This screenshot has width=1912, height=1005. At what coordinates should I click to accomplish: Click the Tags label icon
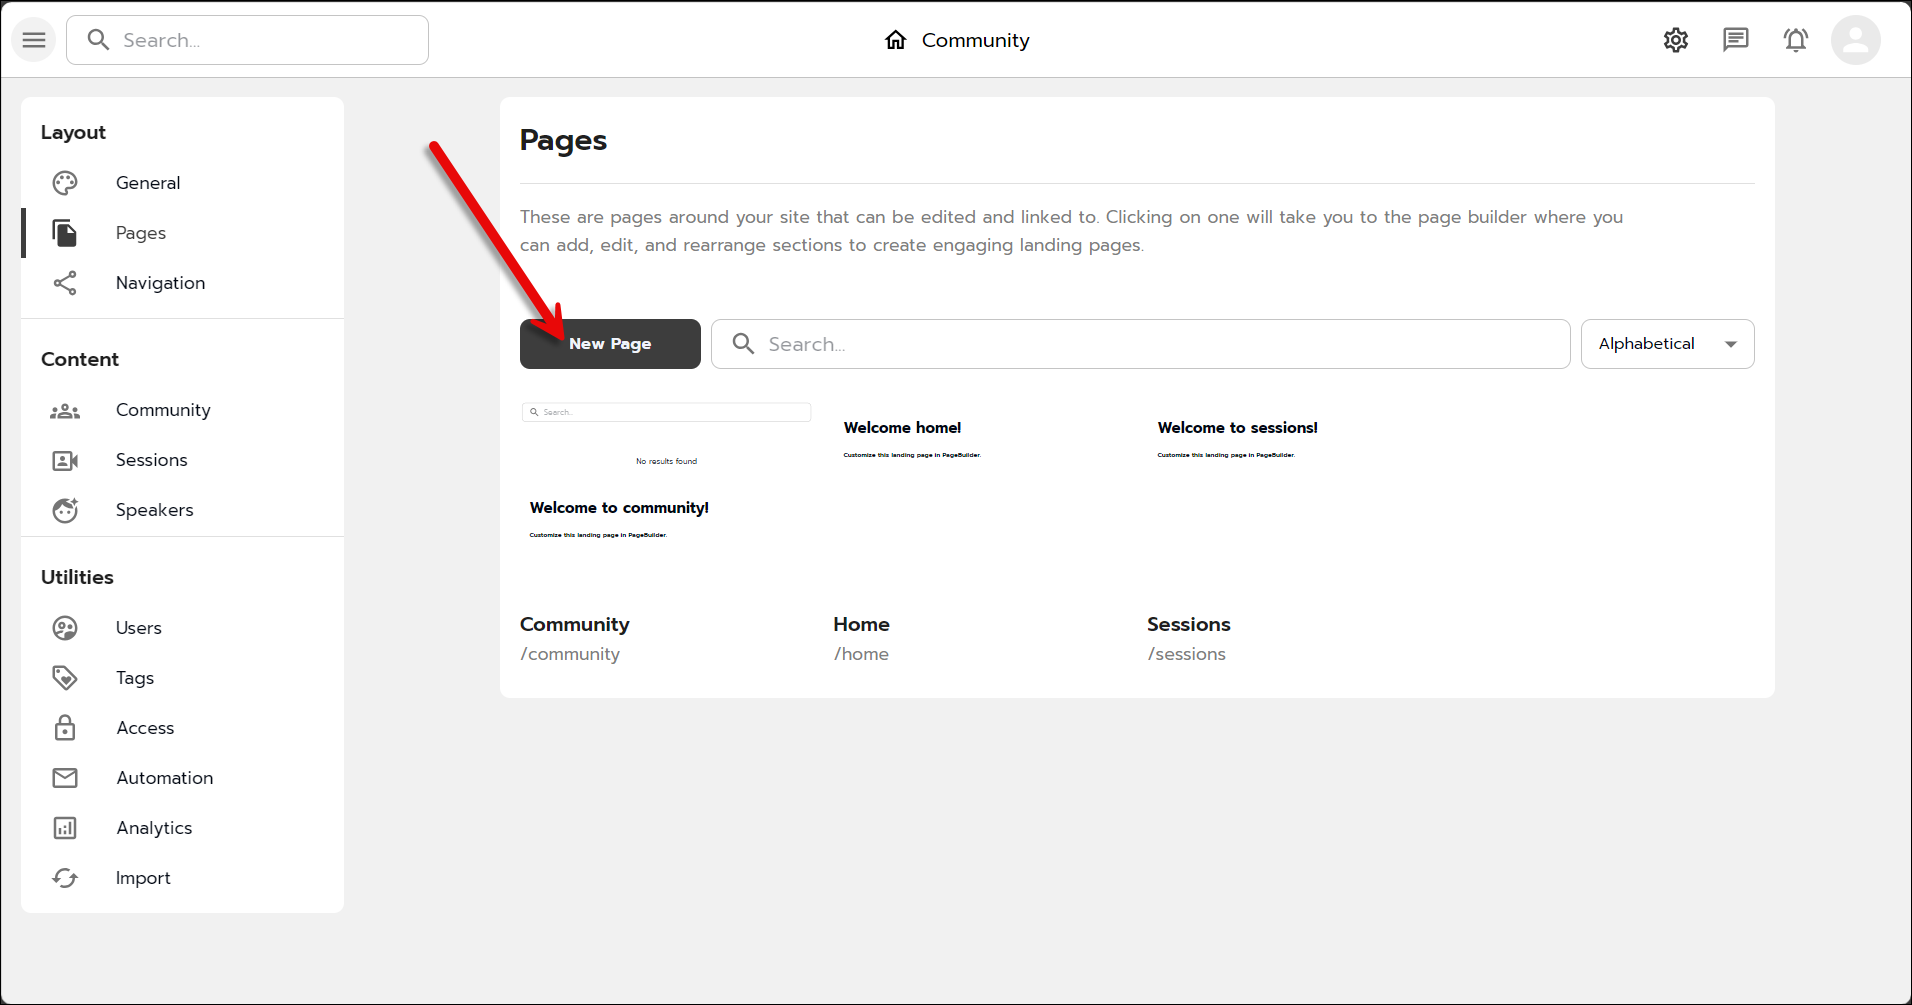(65, 678)
